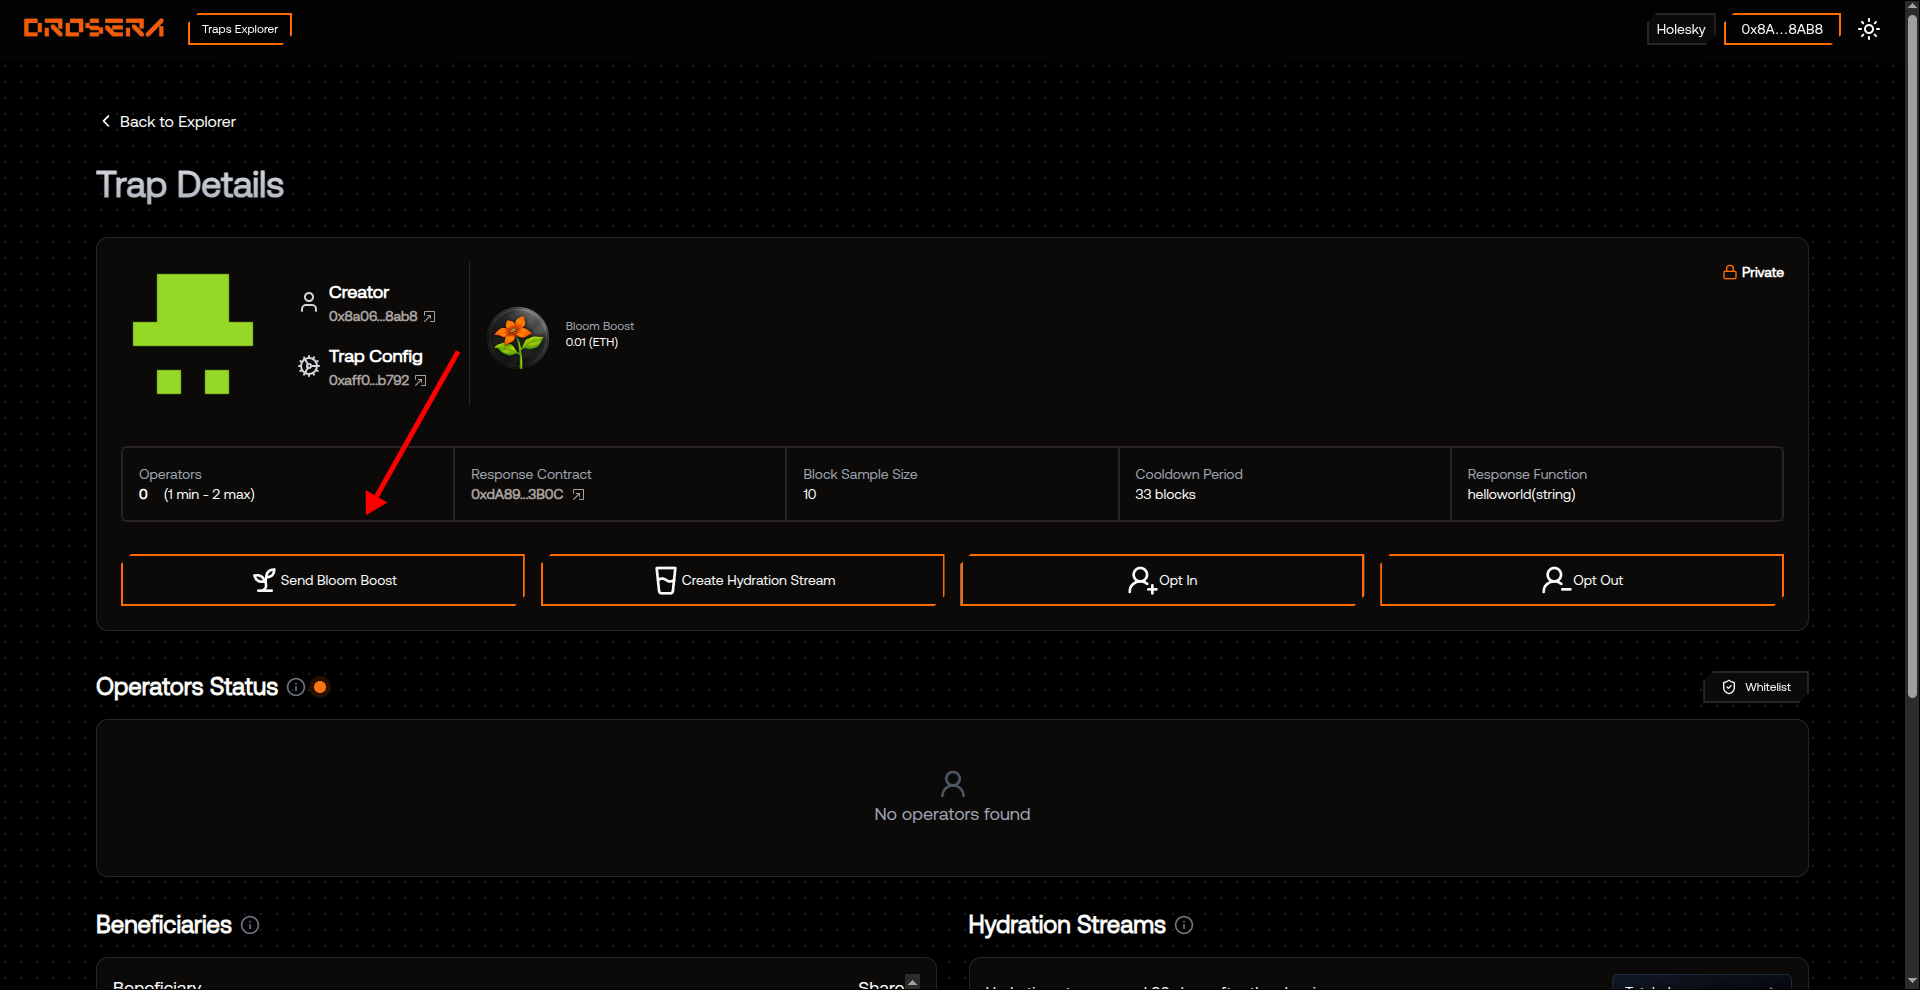Open the 0x8A...8AB8 wallet button
The height and width of the screenshot is (990, 1920).
(1782, 29)
